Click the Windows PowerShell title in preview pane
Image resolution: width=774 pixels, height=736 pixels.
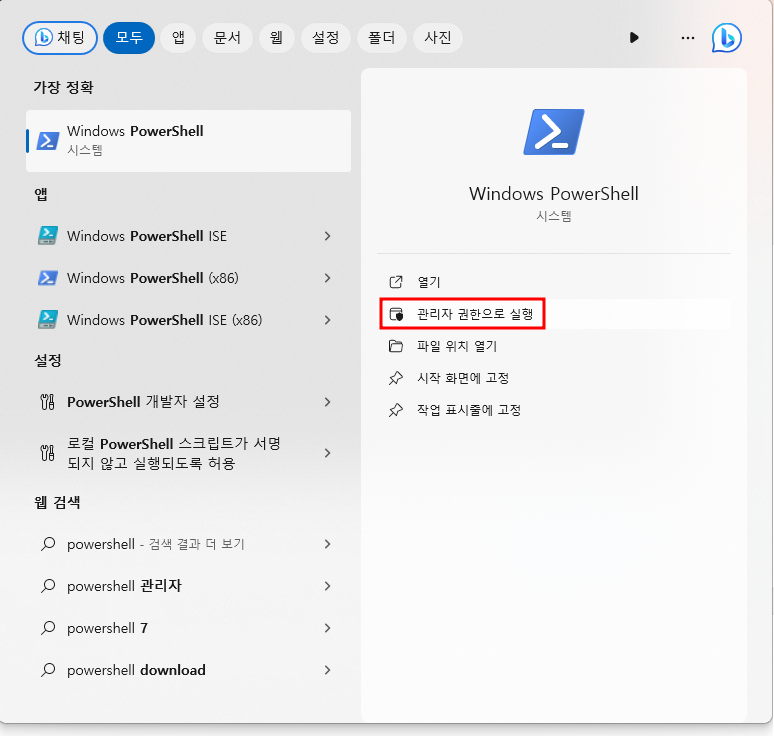point(554,194)
